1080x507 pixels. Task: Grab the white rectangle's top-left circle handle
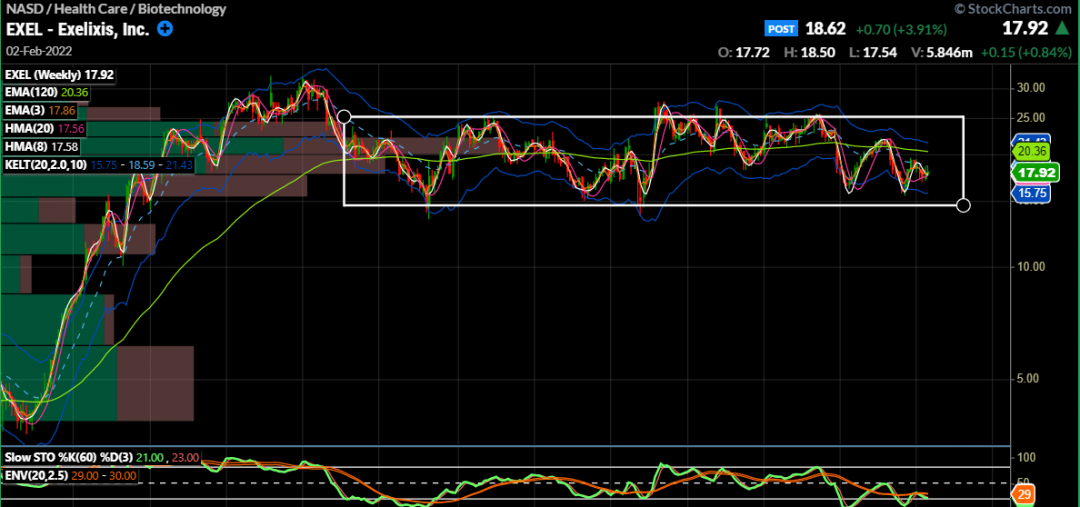344,117
